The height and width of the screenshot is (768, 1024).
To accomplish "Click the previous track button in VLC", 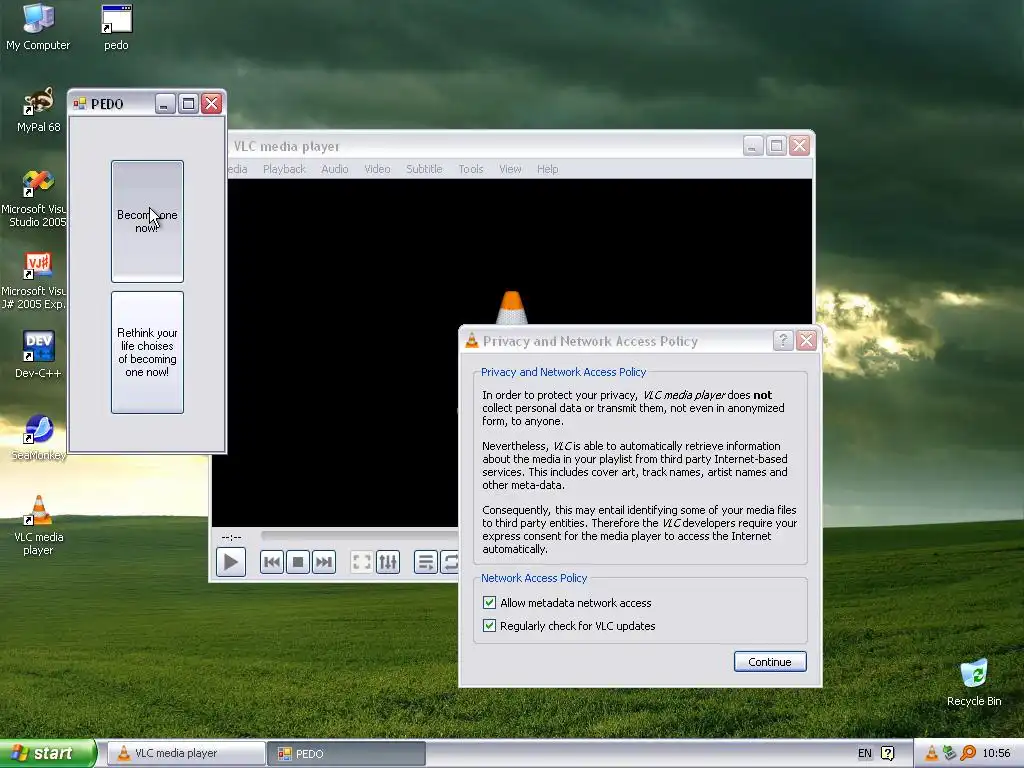I will click(x=272, y=562).
